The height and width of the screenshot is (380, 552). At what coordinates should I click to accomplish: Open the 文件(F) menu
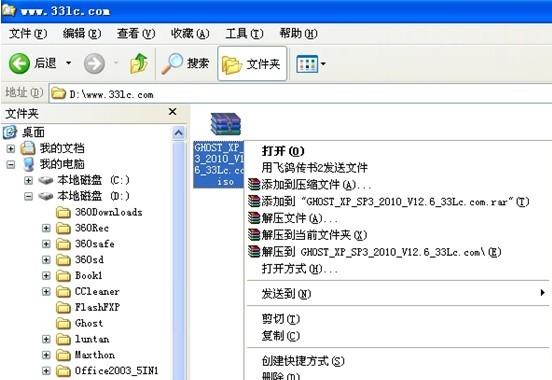coord(28,34)
